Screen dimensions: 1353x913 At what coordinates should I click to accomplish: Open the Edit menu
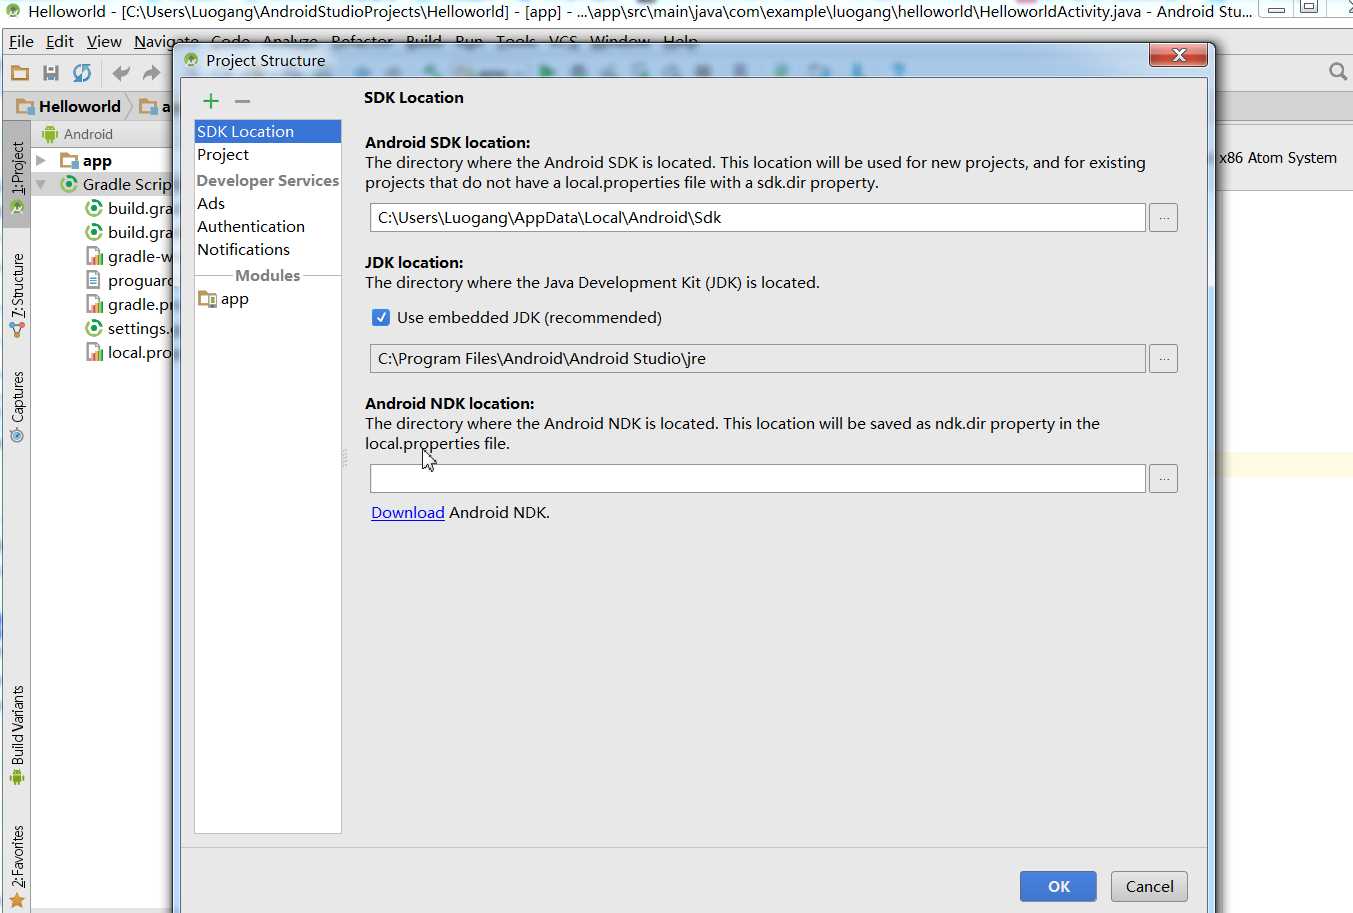point(60,42)
